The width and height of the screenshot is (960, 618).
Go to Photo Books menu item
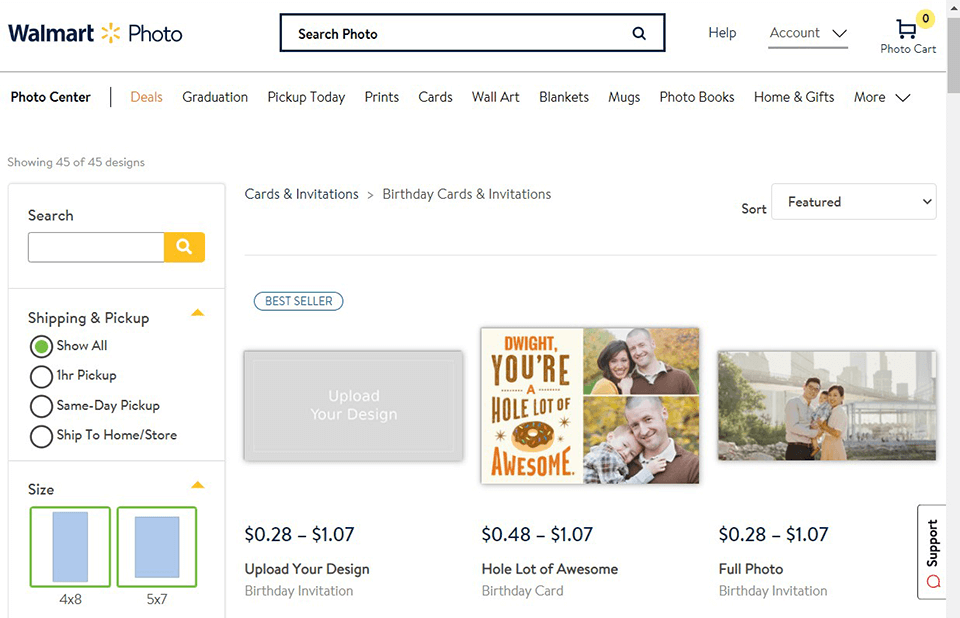click(697, 97)
